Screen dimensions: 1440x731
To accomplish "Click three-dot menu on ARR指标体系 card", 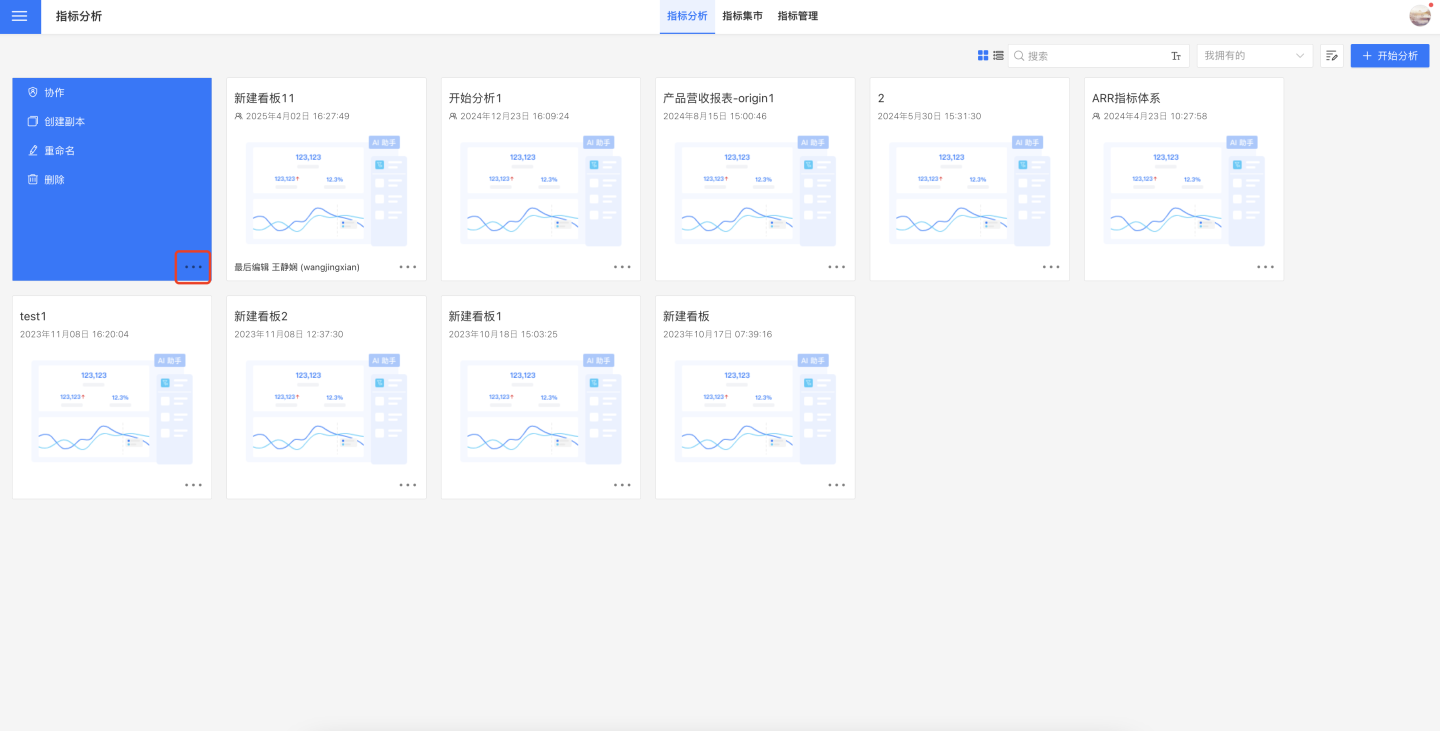I will tap(1265, 267).
